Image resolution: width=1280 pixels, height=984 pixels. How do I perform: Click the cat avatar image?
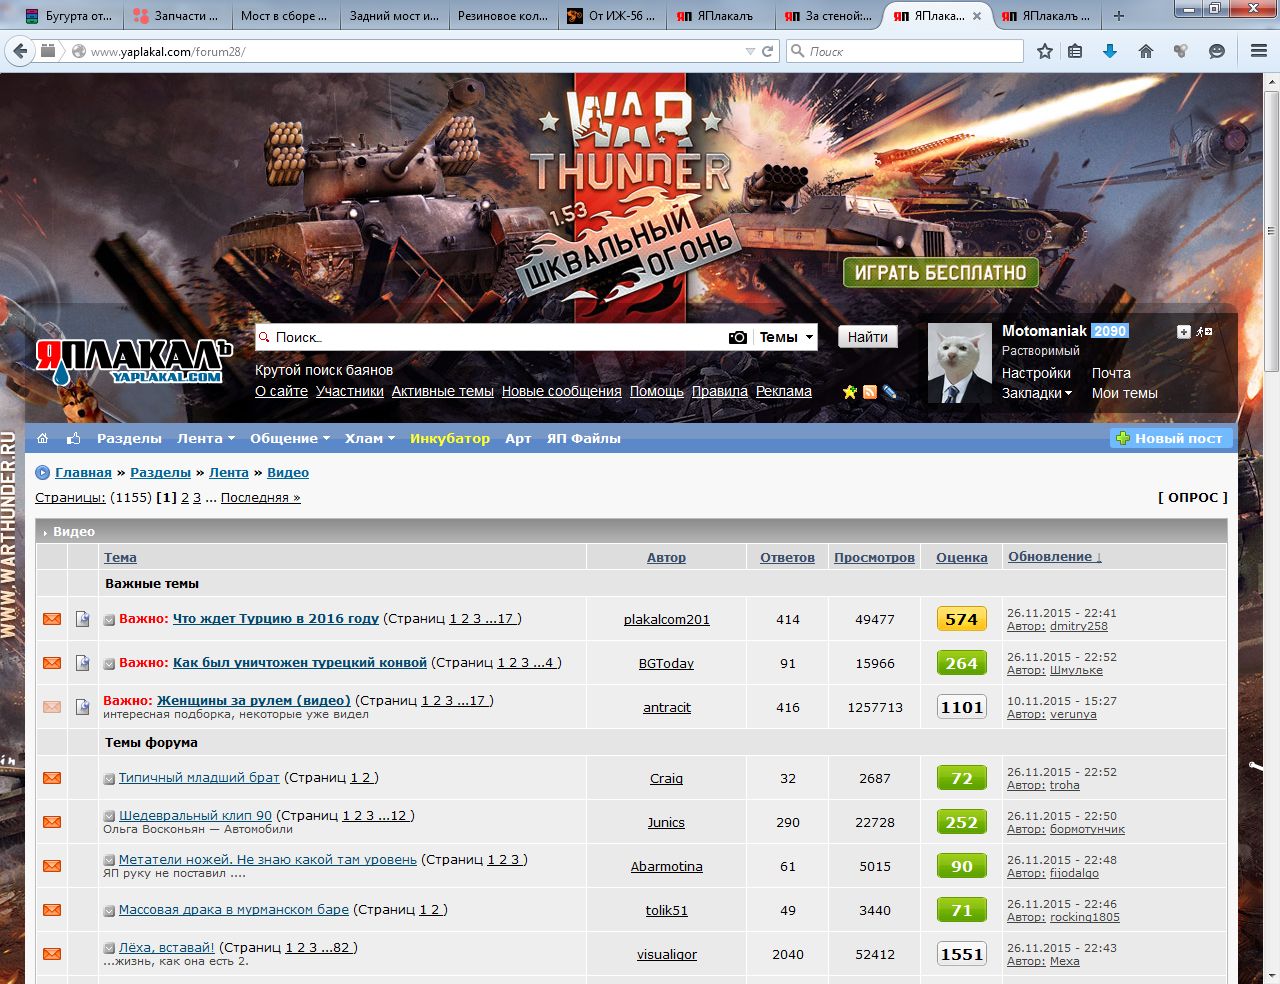(959, 363)
